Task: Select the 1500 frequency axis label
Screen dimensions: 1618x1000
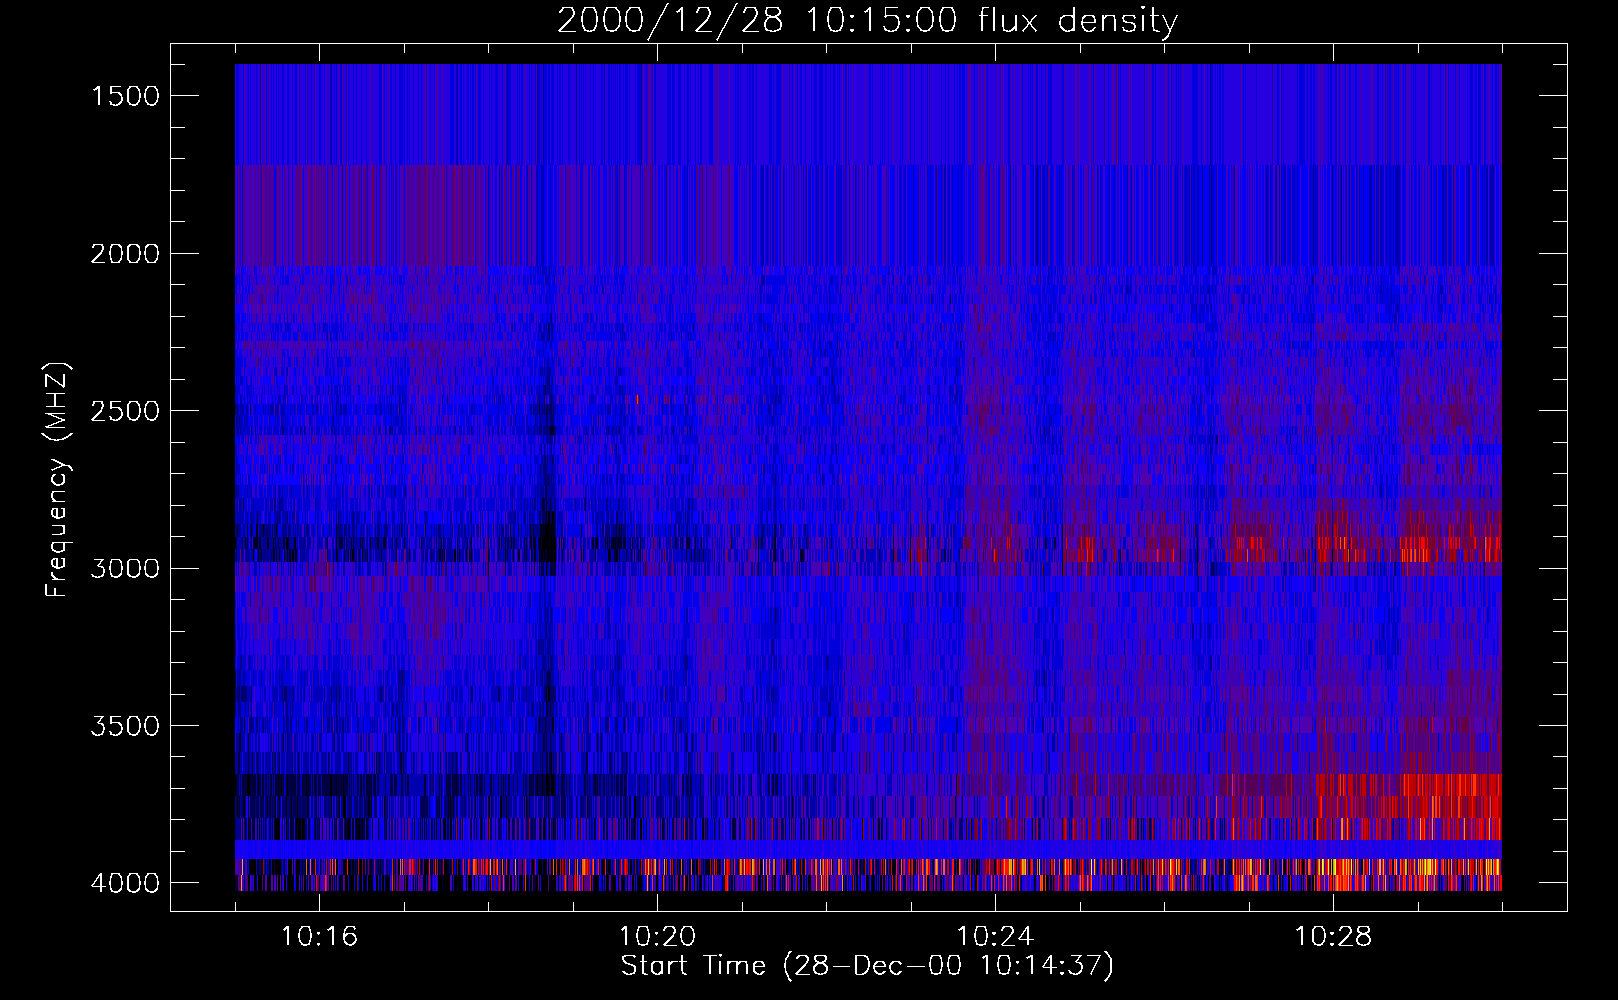Action: click(125, 96)
